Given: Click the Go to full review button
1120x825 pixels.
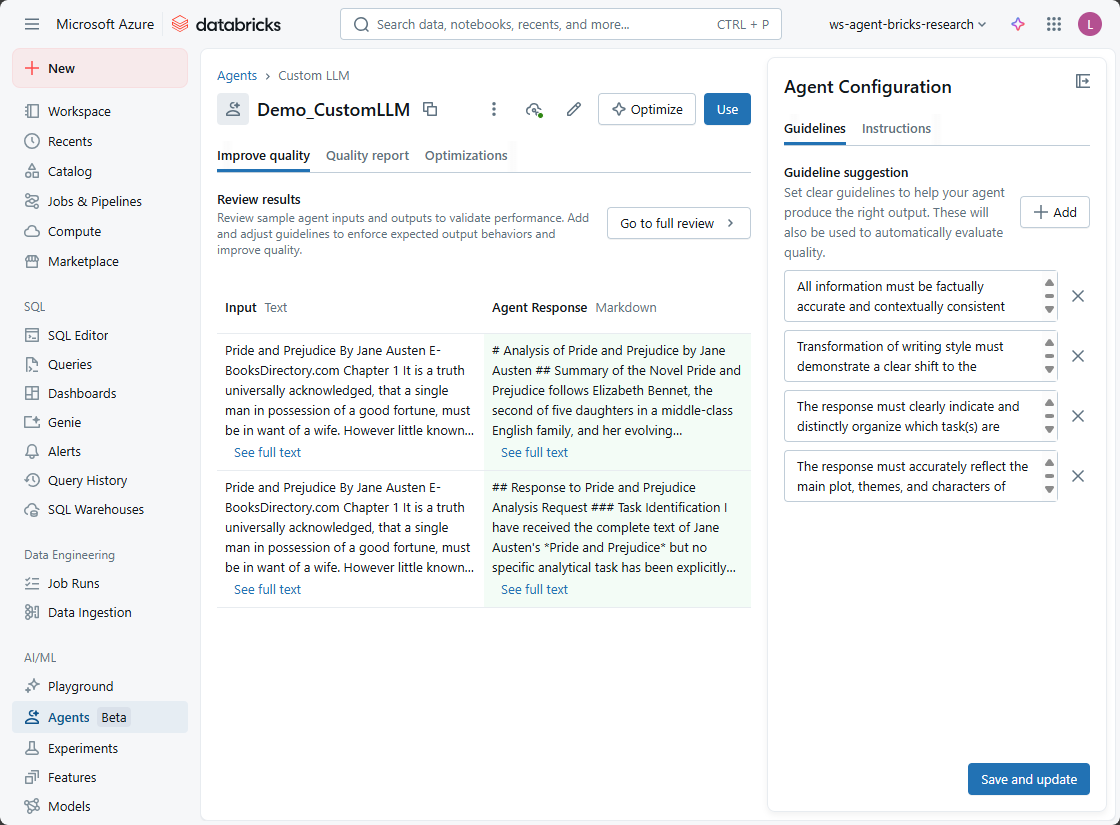Looking at the screenshot, I should [678, 223].
